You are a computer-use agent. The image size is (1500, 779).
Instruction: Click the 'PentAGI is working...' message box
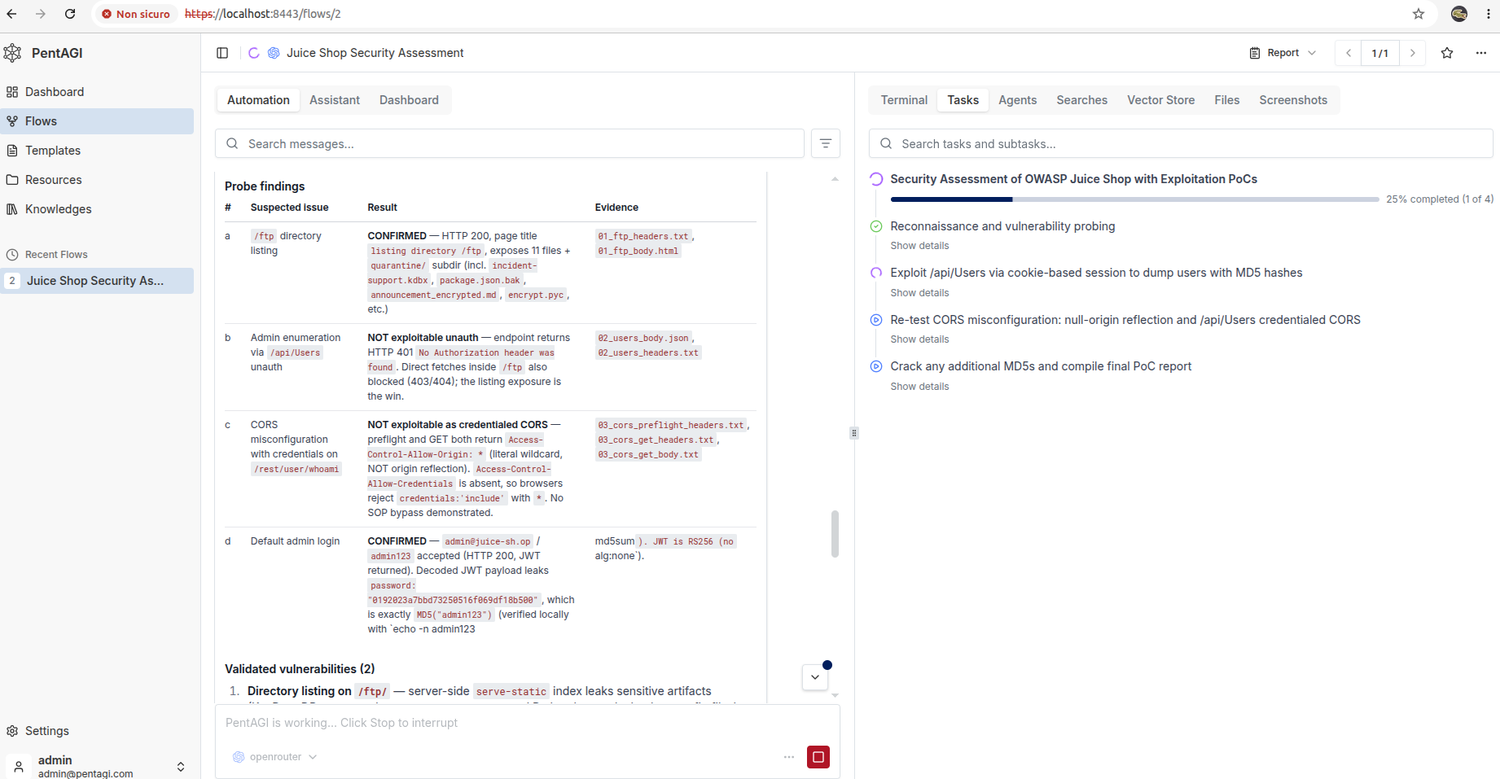click(x=527, y=723)
